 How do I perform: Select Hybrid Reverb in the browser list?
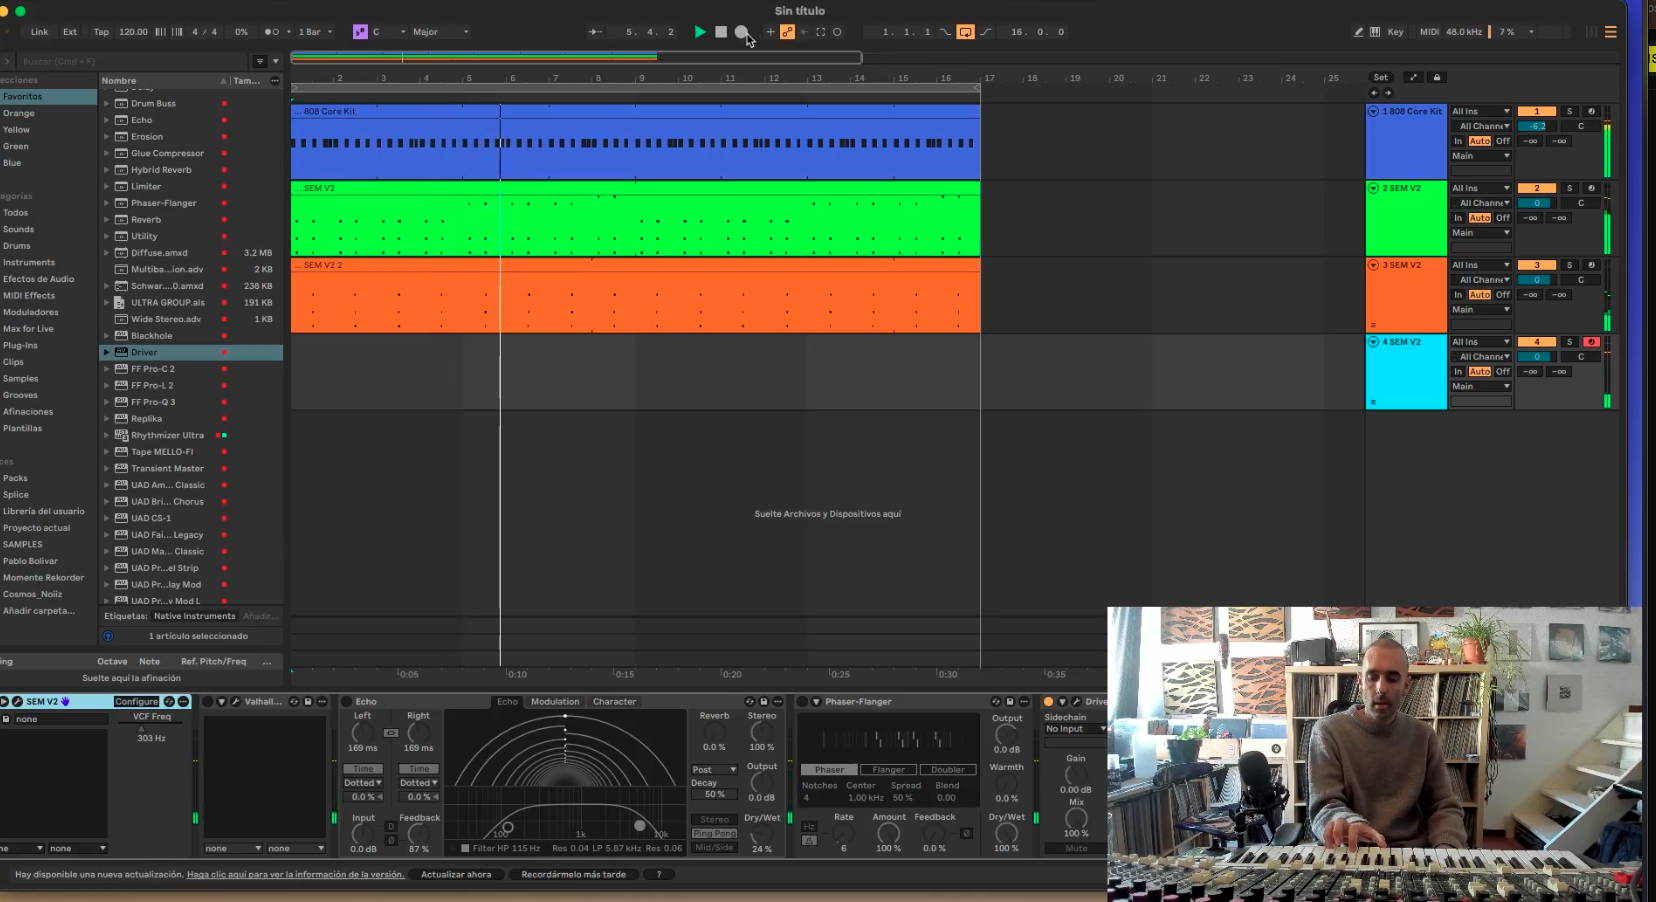(161, 170)
